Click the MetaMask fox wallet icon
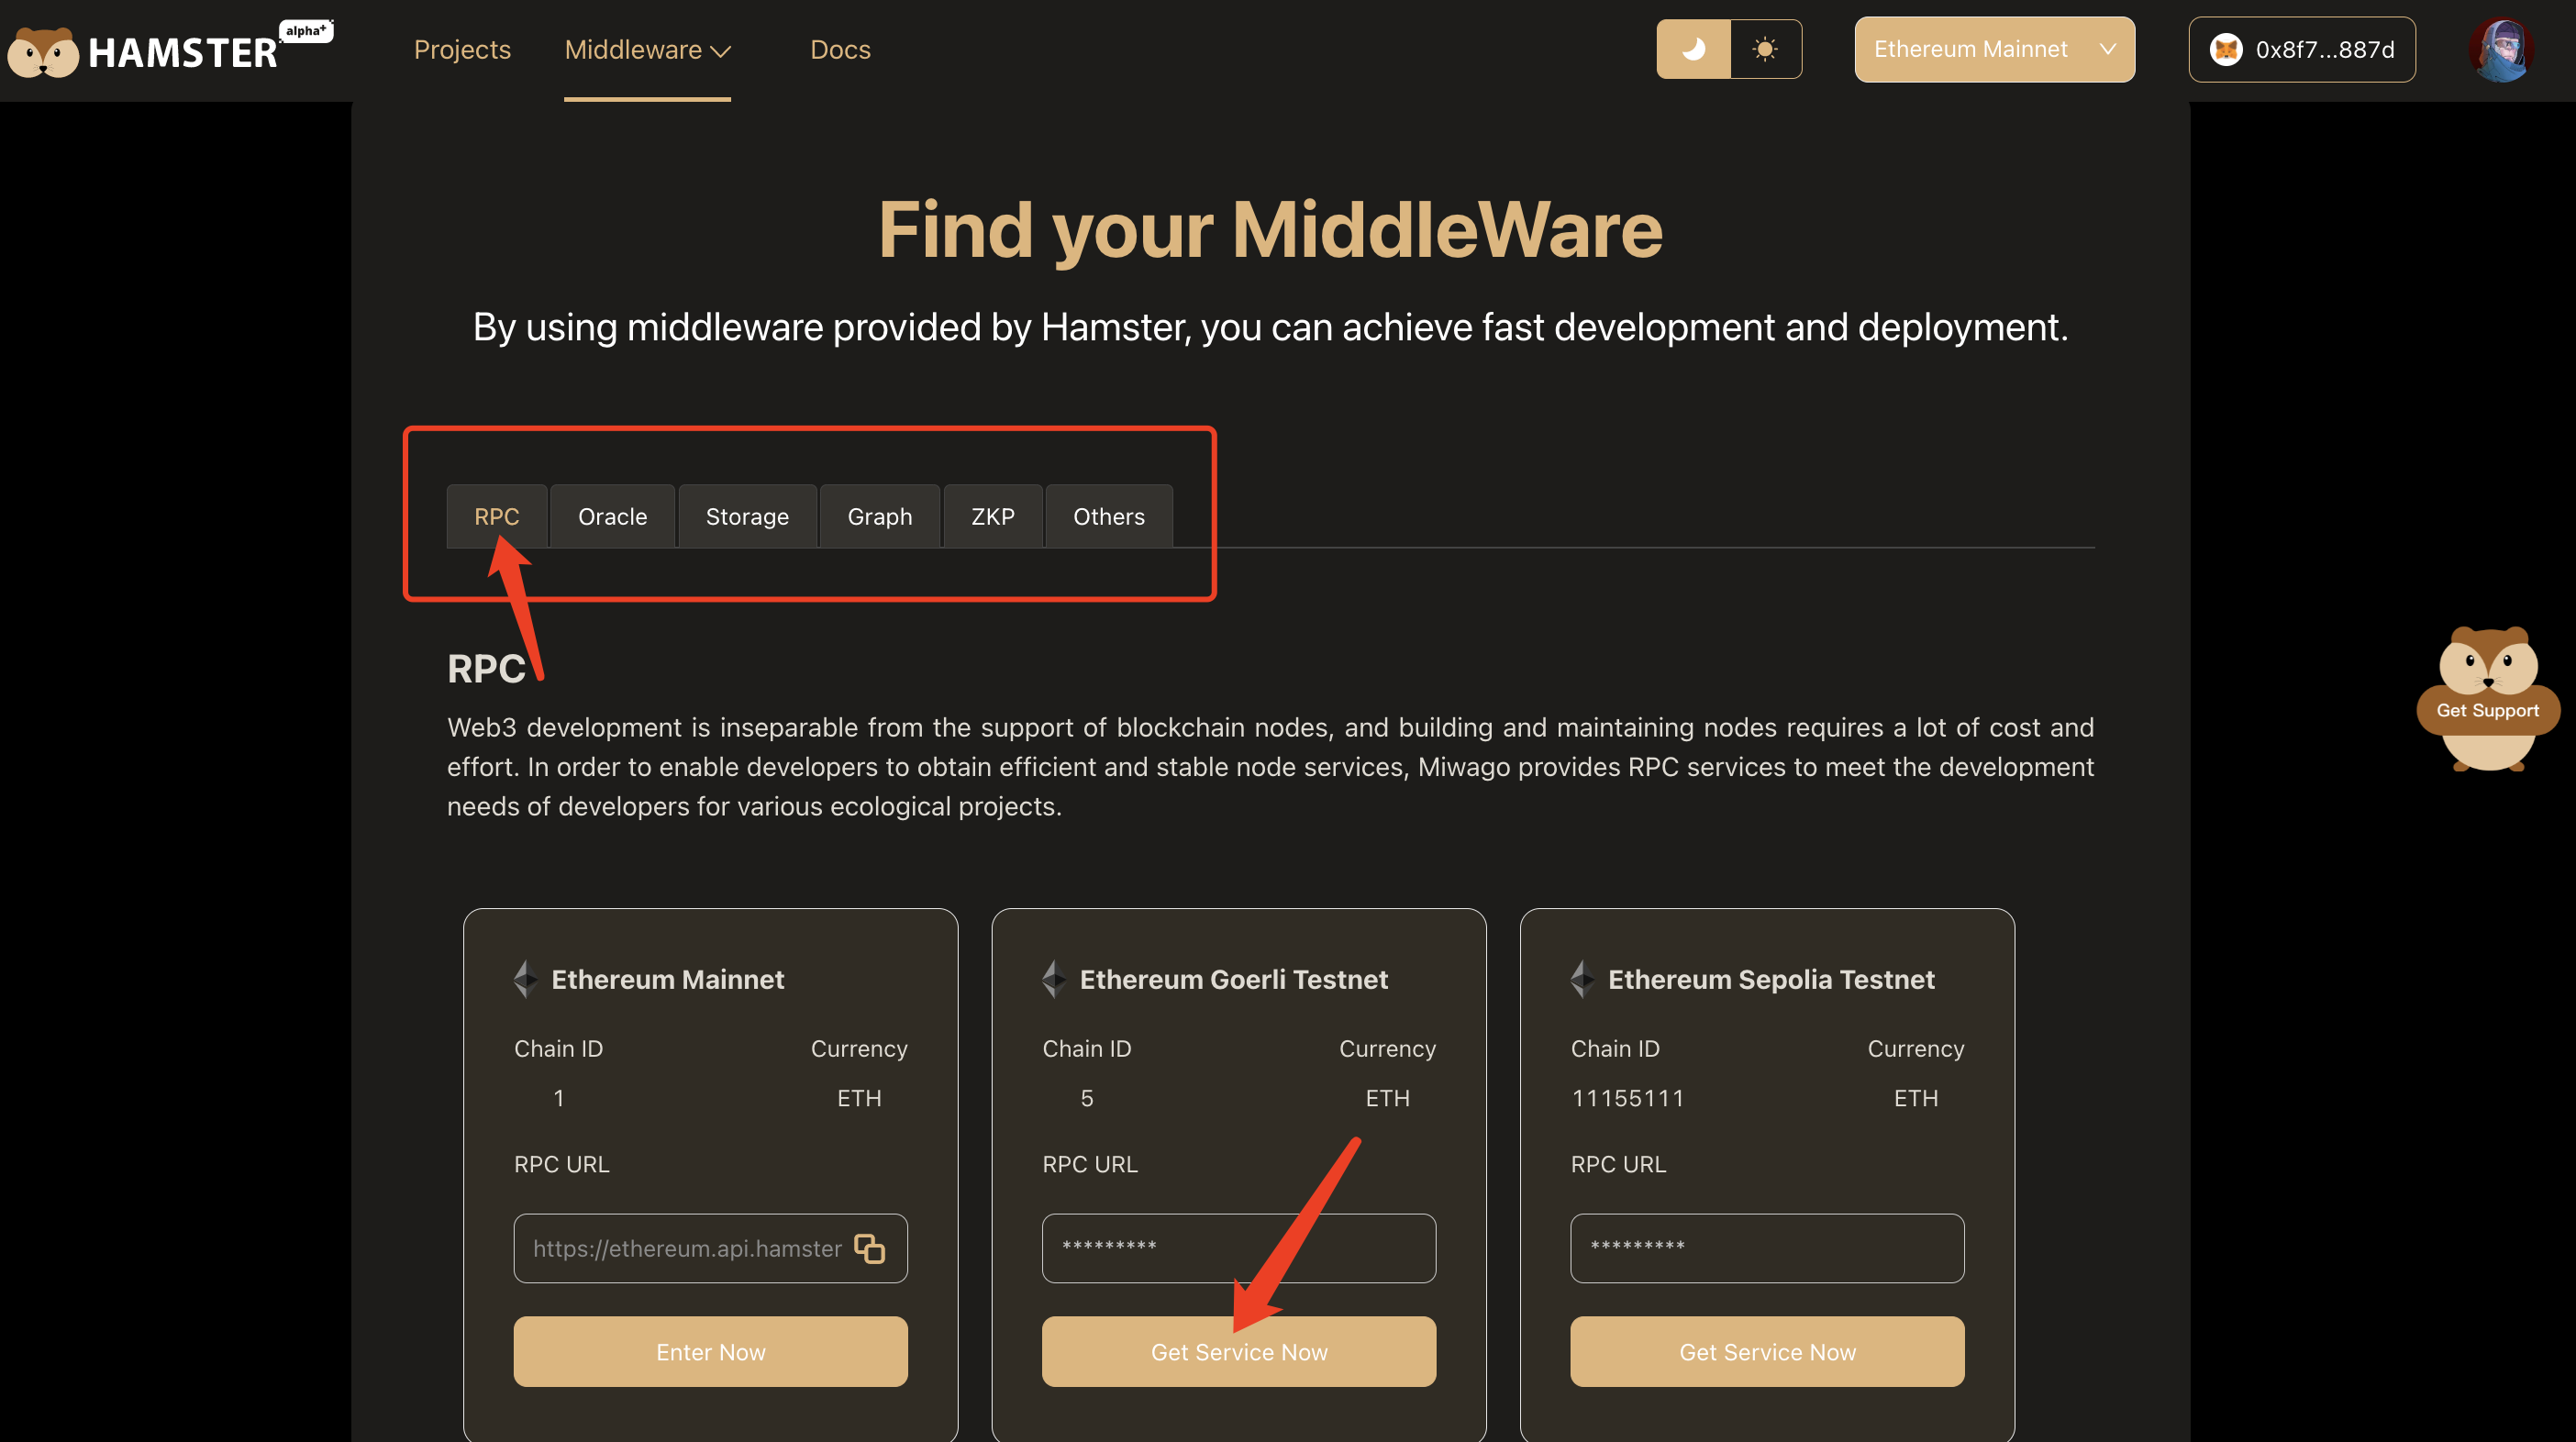2576x1442 pixels. point(2226,49)
